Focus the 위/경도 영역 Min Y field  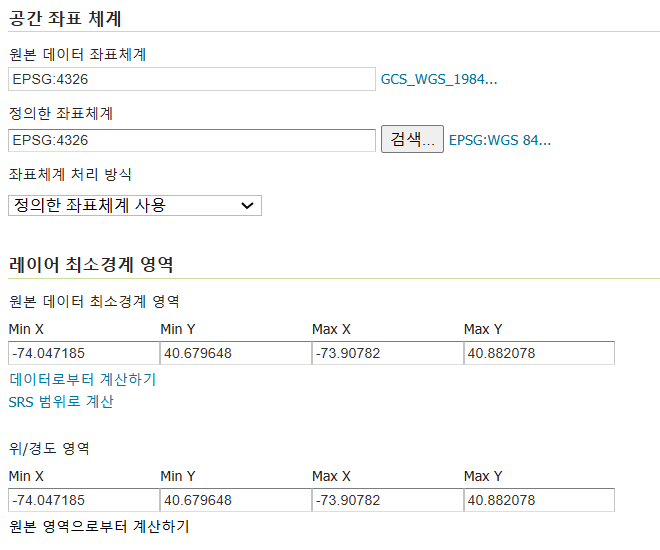click(x=236, y=500)
